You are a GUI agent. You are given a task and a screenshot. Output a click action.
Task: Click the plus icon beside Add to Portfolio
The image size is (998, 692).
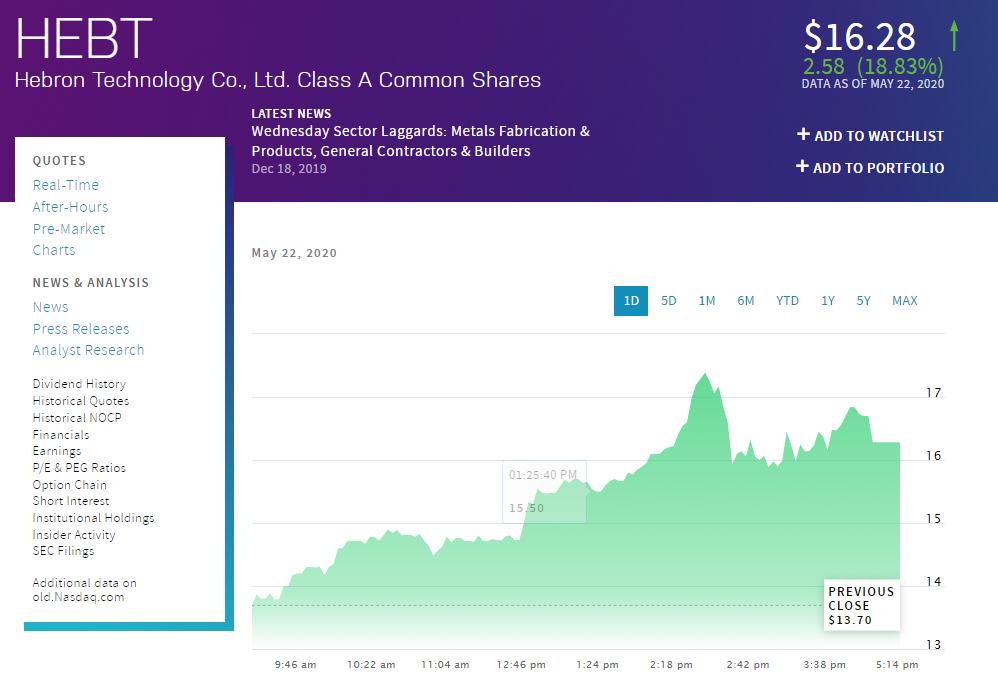coord(802,166)
